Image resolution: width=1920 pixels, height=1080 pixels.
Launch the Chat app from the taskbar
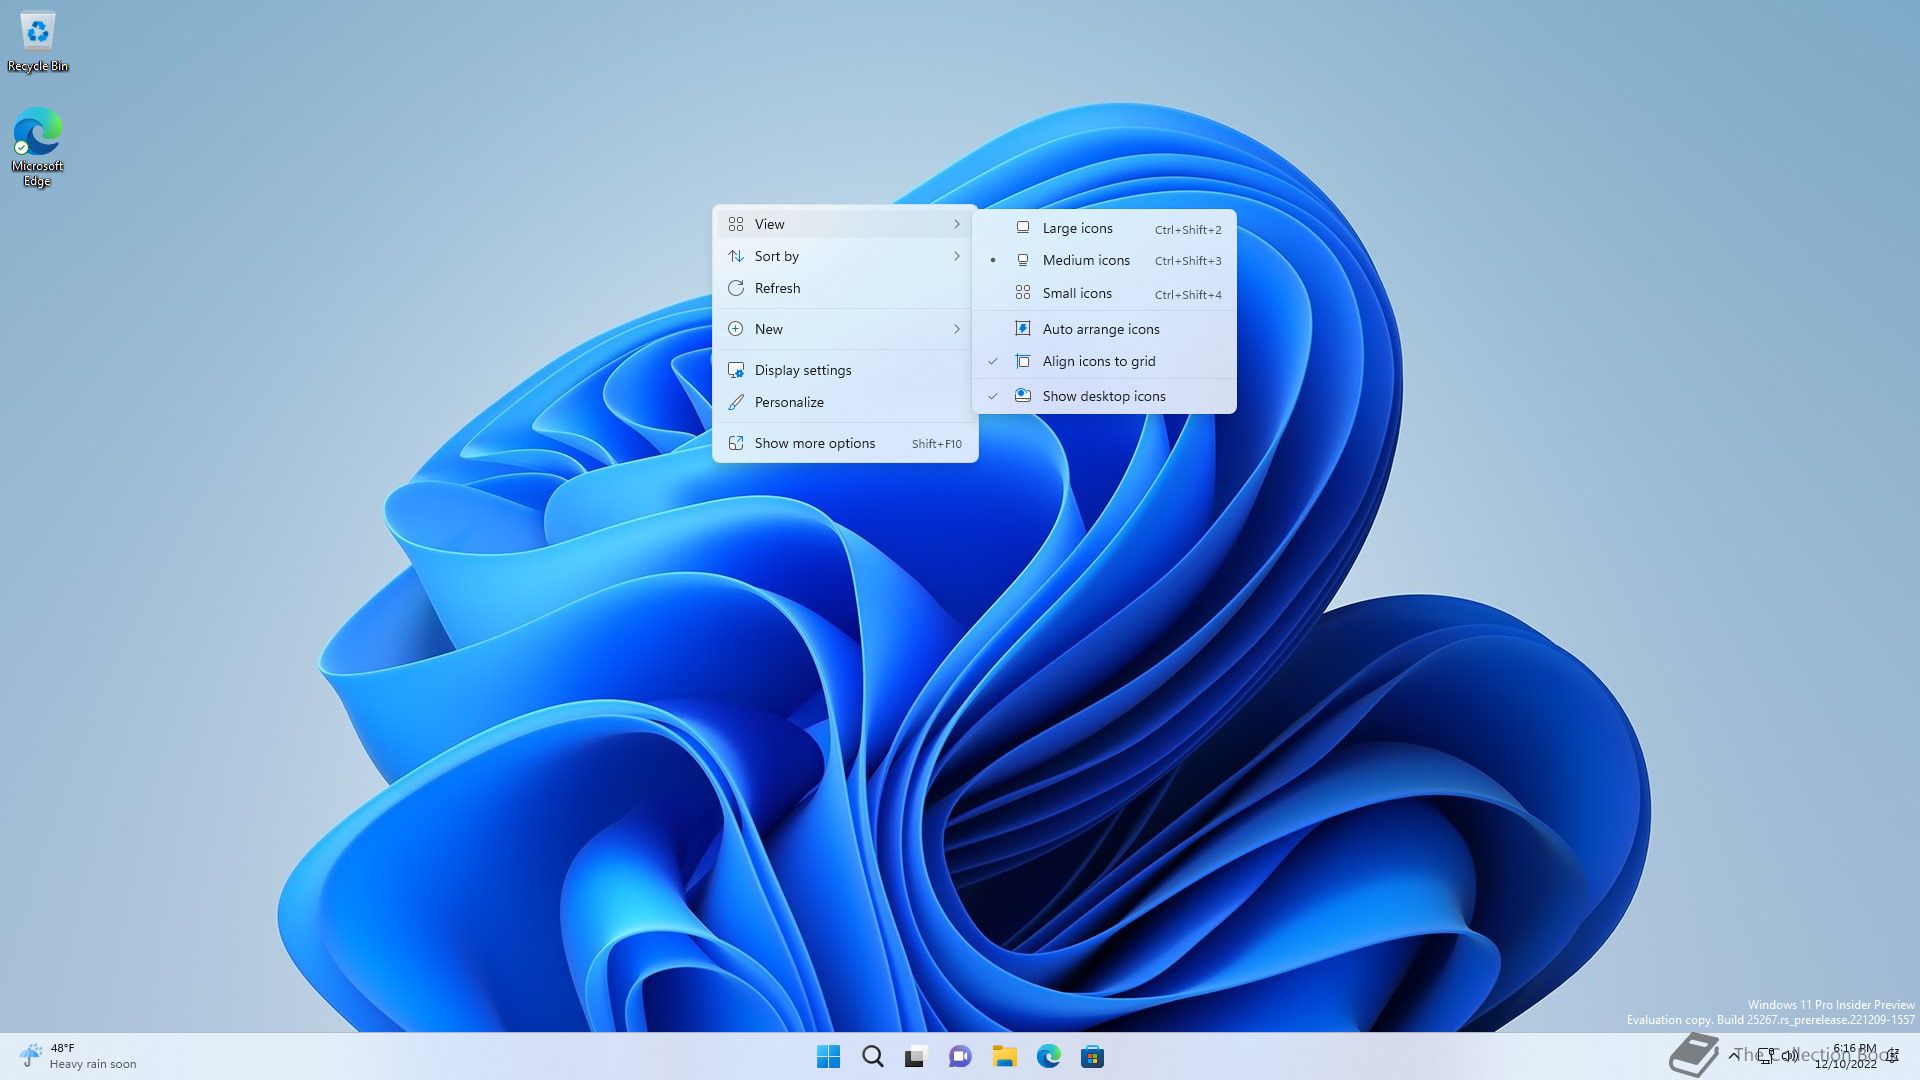tap(960, 1057)
